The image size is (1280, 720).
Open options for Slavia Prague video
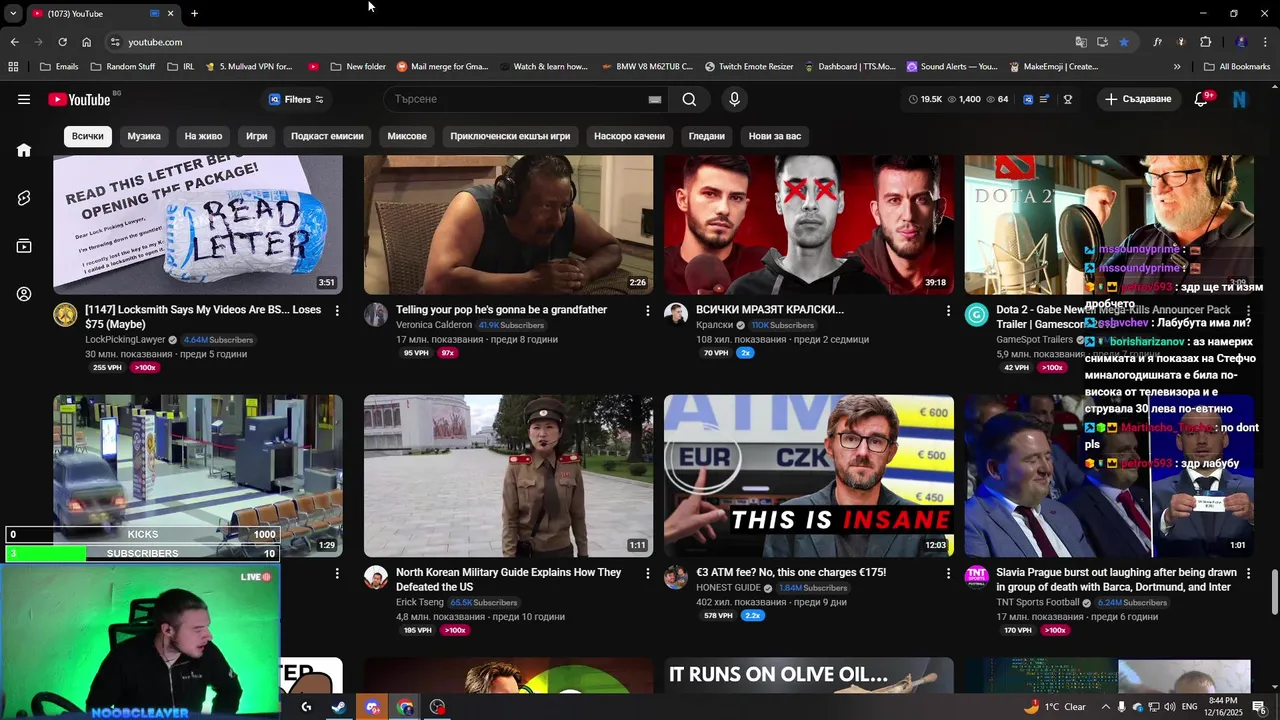[x=1248, y=574]
